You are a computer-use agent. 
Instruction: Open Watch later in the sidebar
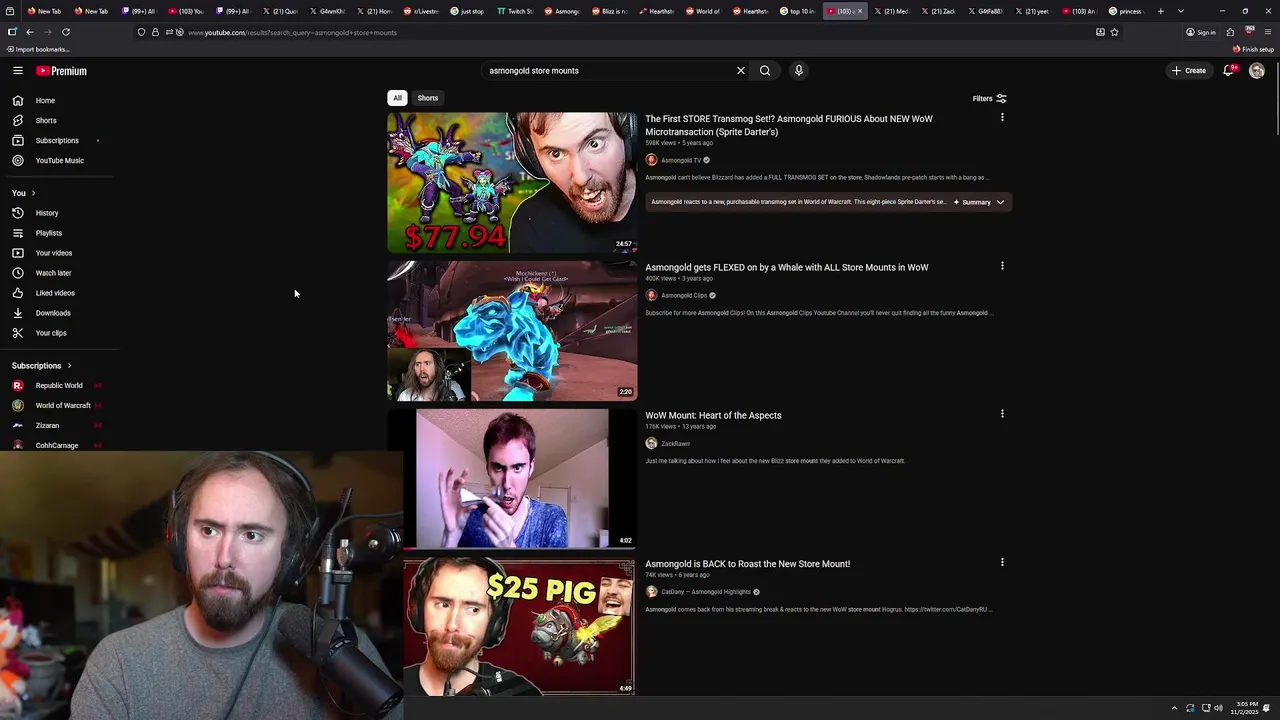[x=53, y=273]
